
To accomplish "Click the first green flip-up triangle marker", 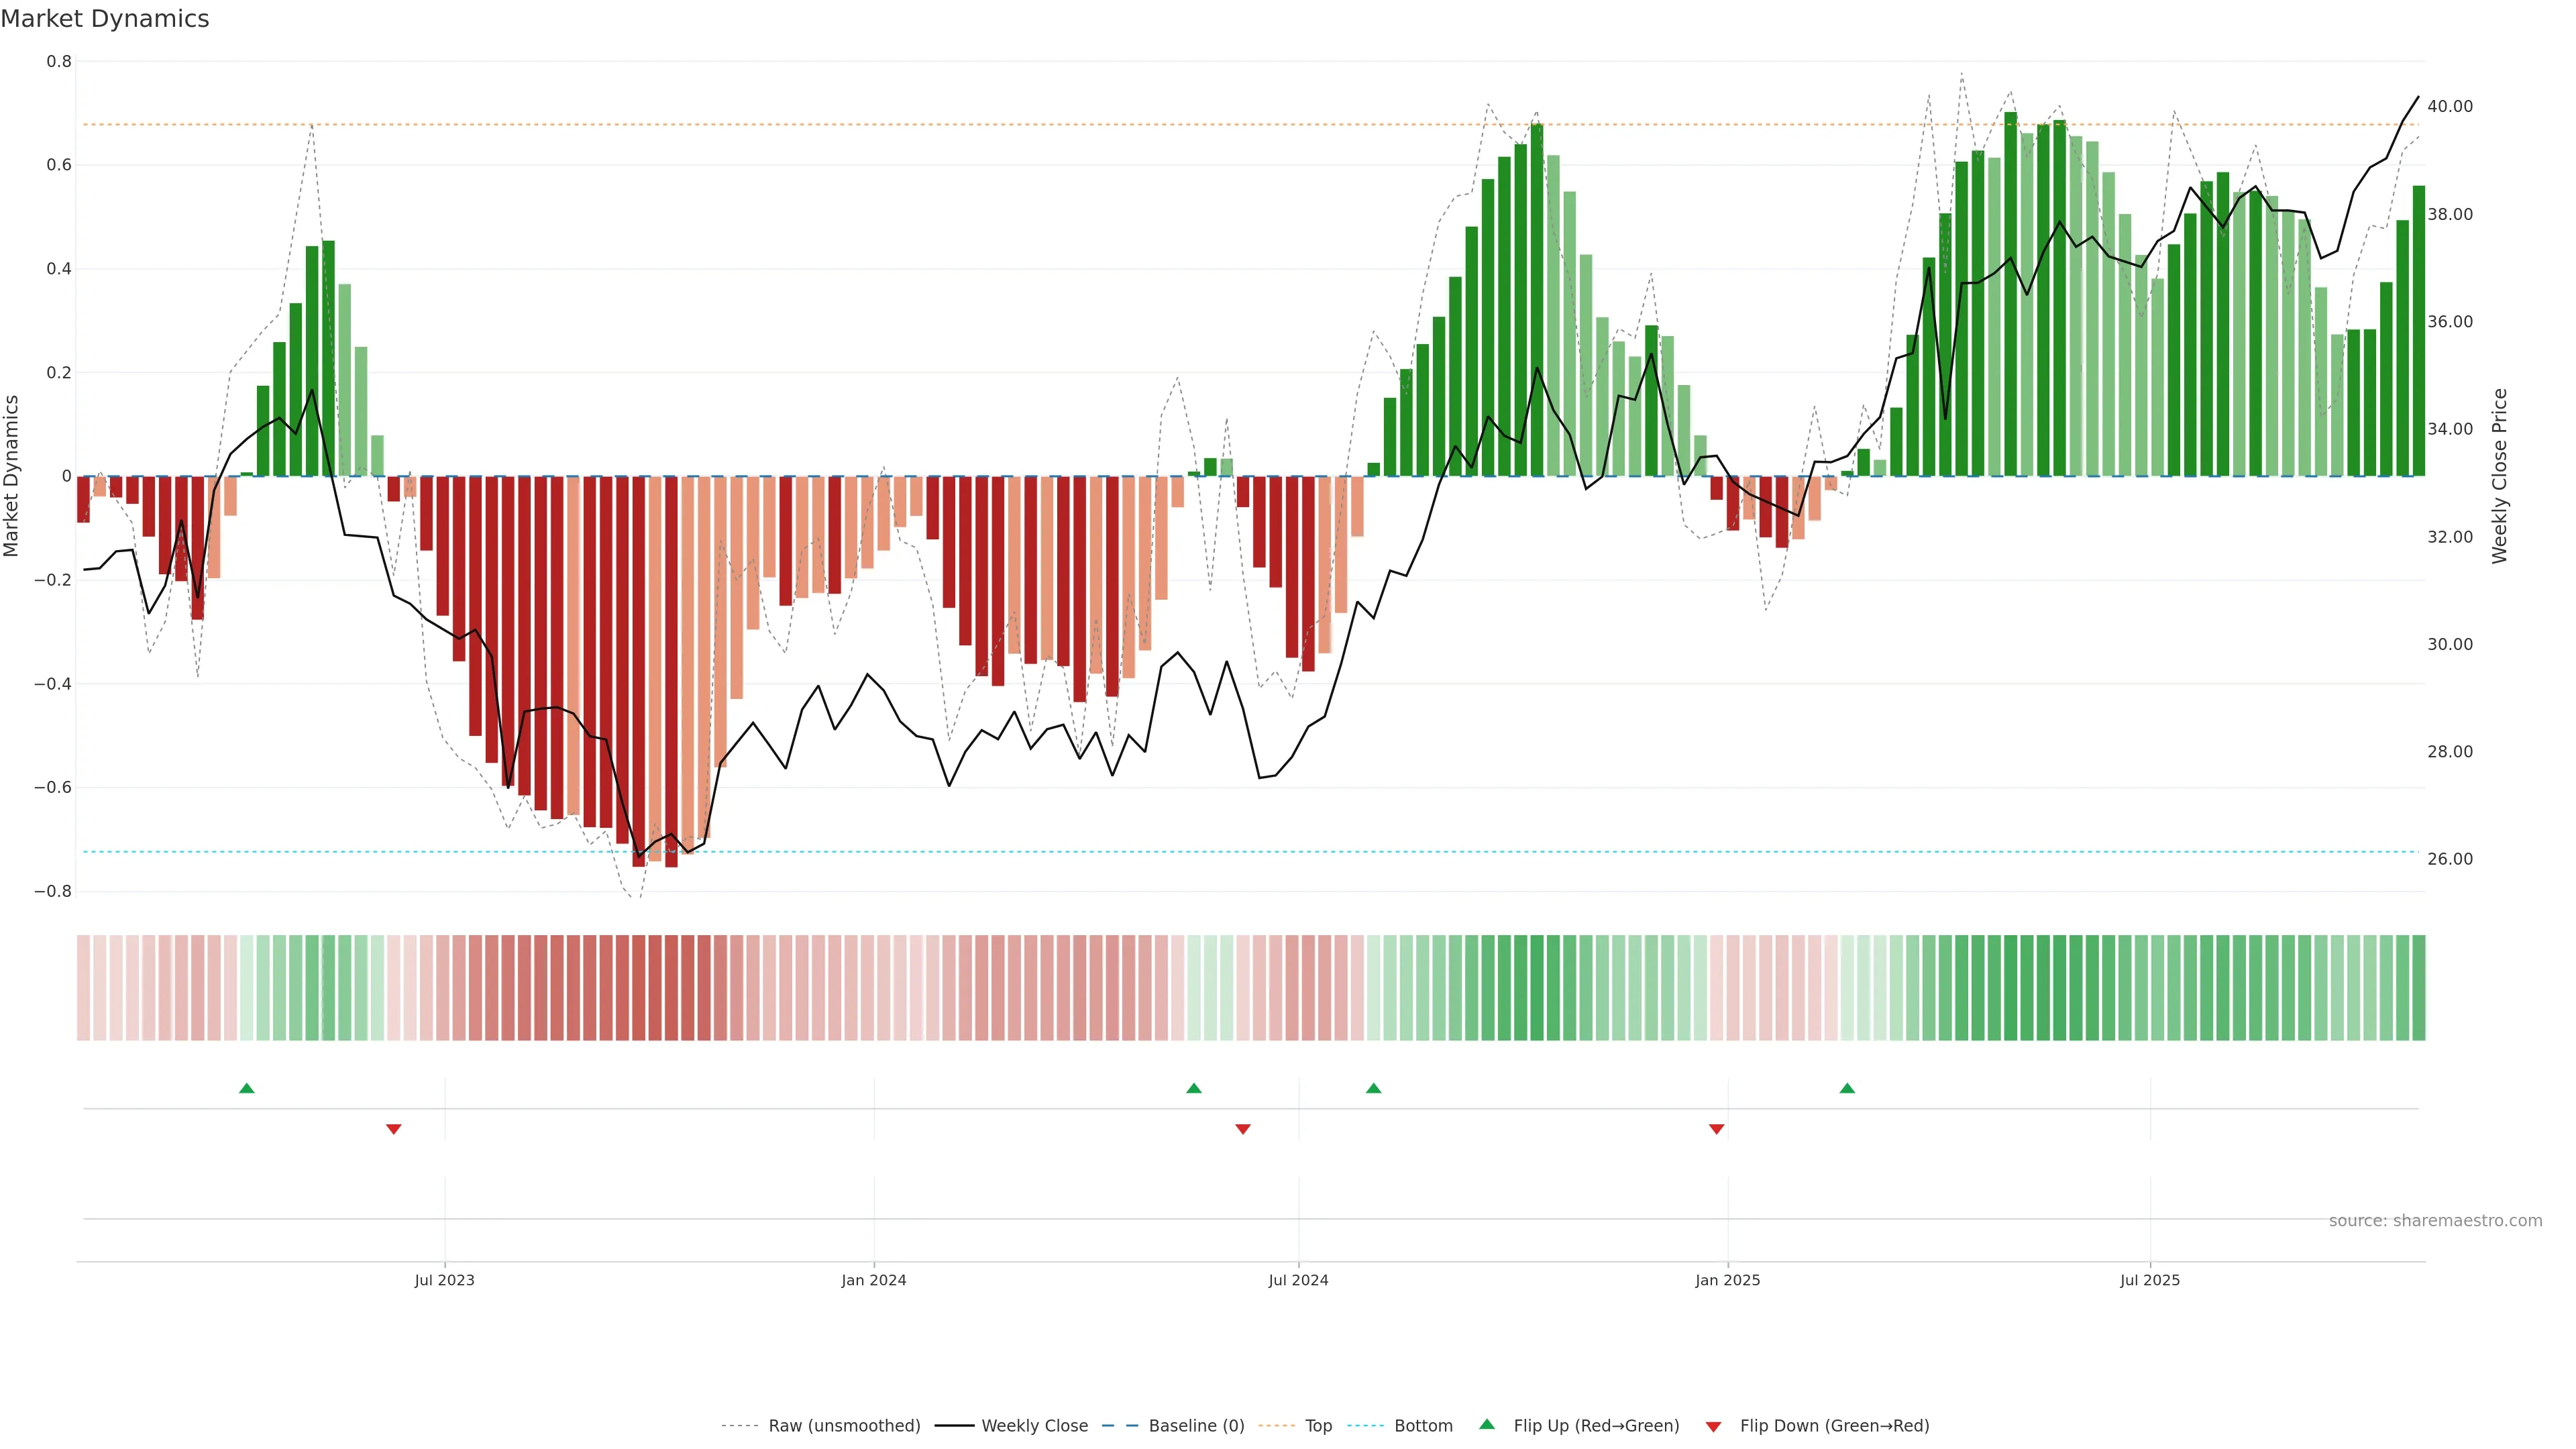I will coord(247,1088).
